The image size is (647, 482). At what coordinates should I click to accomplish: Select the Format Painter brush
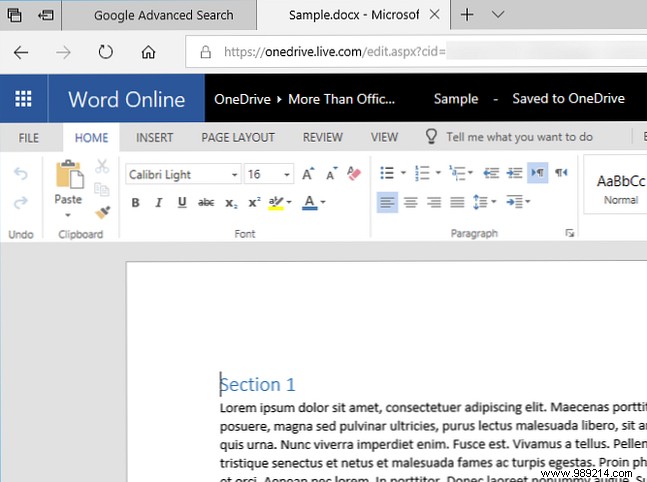click(x=102, y=212)
